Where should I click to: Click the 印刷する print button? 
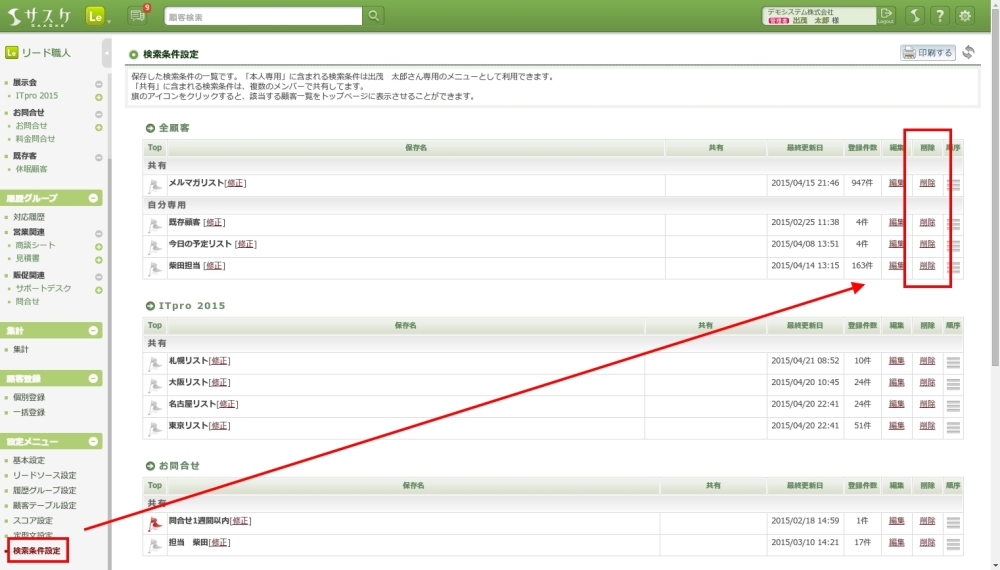pos(928,53)
